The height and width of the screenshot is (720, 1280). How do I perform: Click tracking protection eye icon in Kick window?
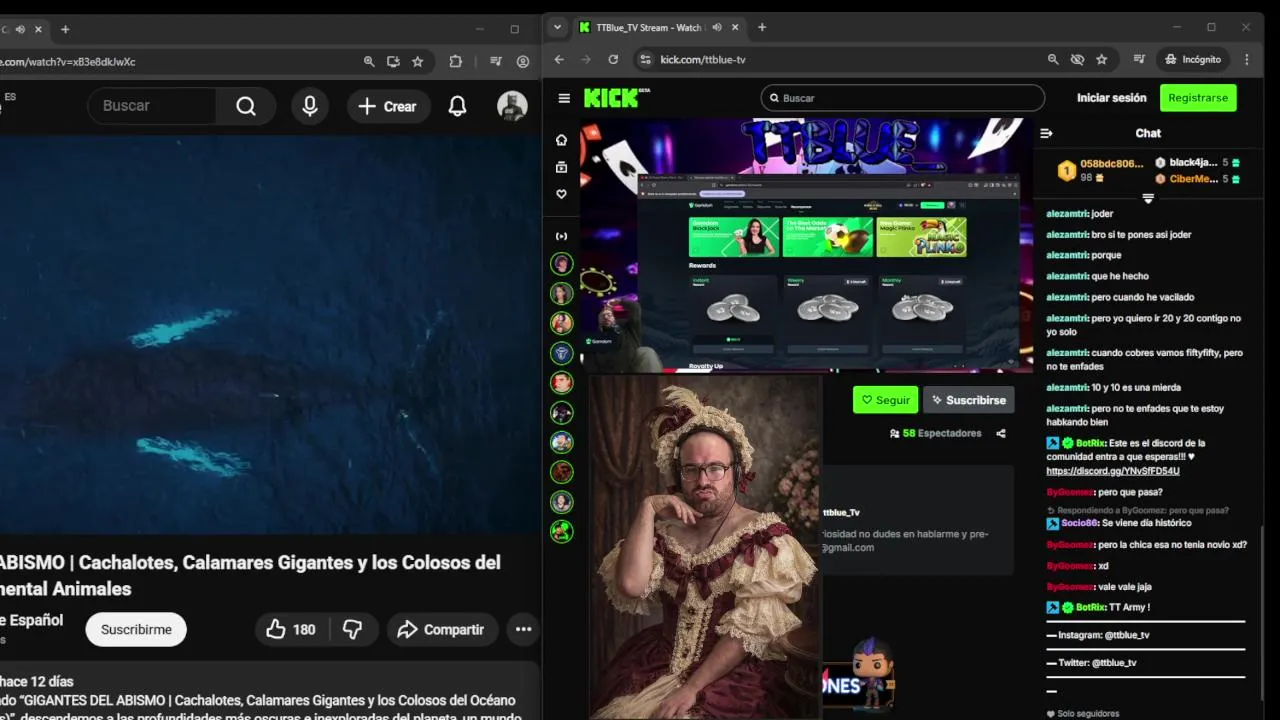tap(1077, 59)
